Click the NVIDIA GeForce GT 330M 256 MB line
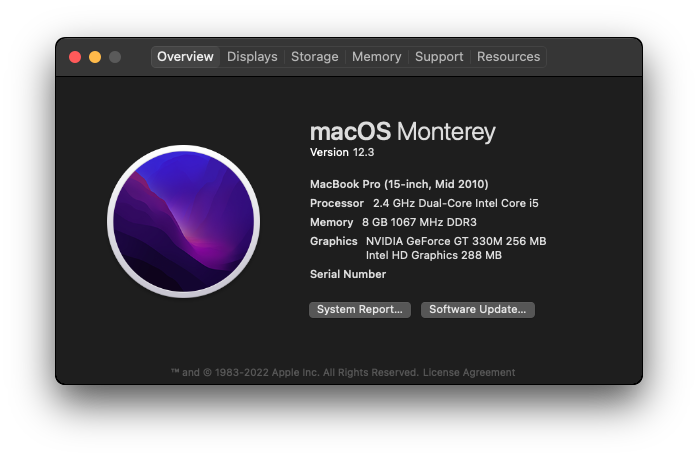This screenshot has height=458, width=698. pos(456,241)
